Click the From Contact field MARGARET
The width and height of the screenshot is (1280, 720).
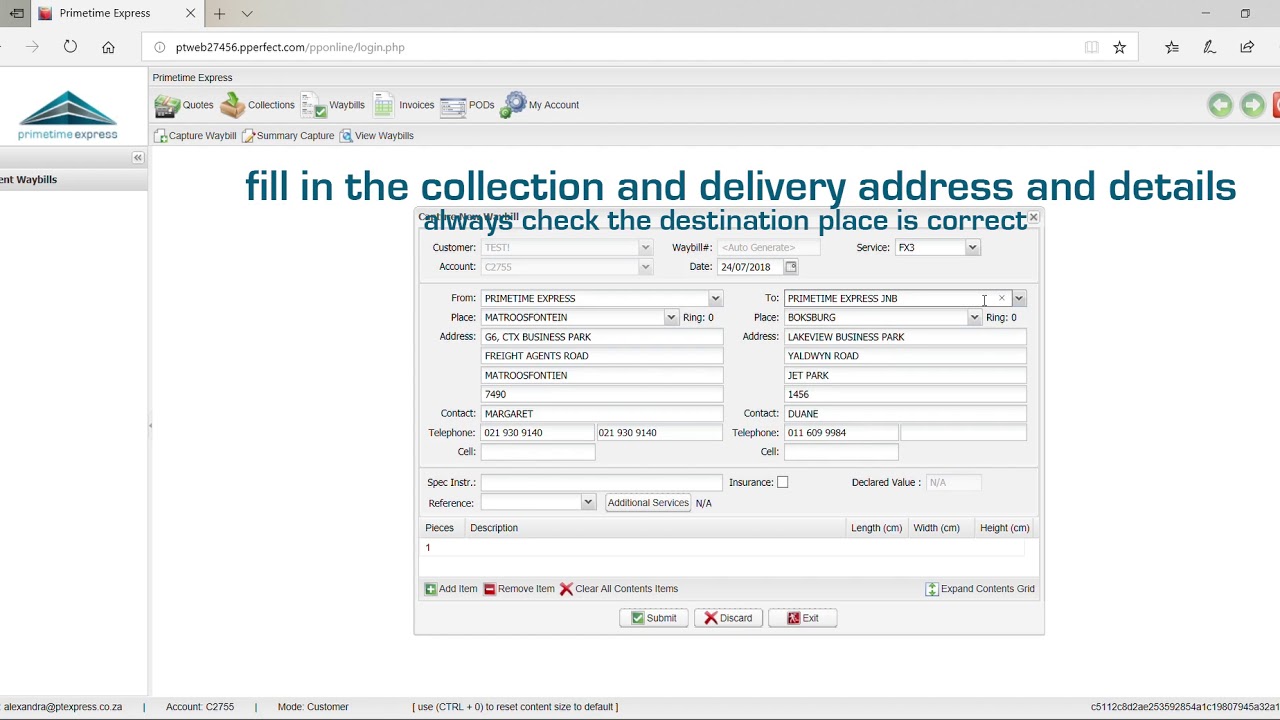[601, 414]
